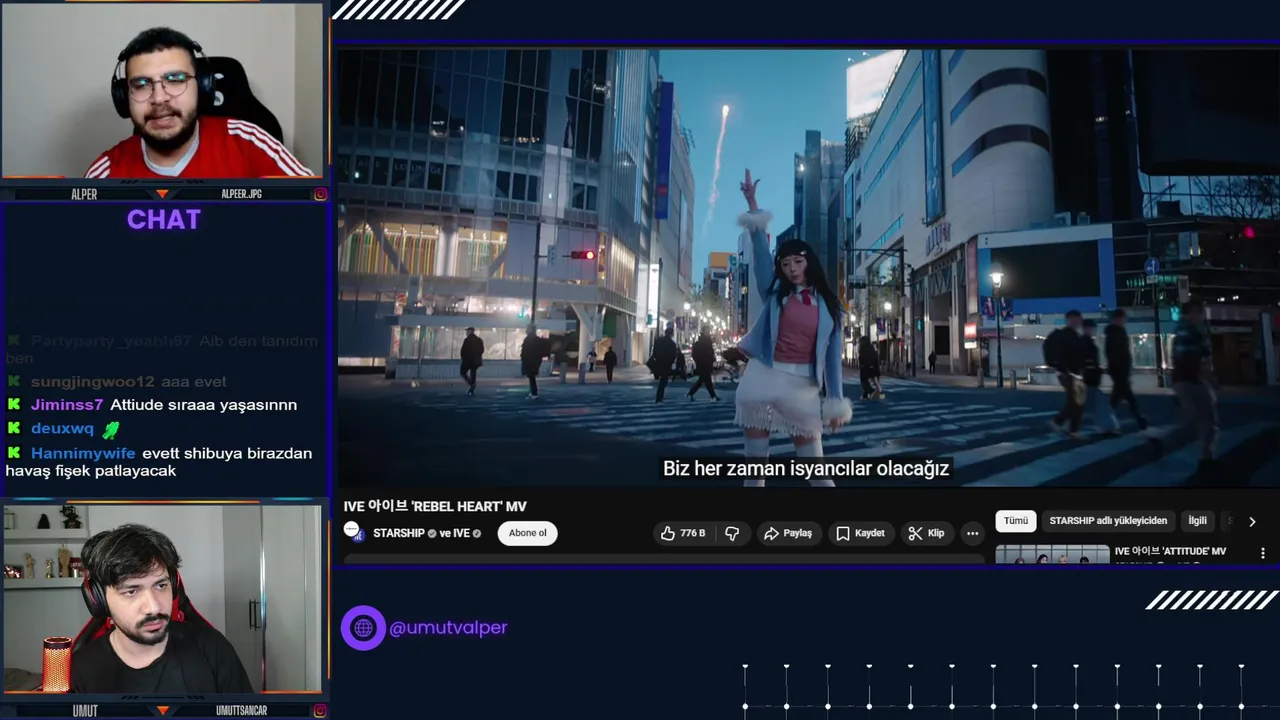Image resolution: width=1280 pixels, height=720 pixels.
Task: Click Umut's bottom webcam feed
Action: click(x=162, y=598)
